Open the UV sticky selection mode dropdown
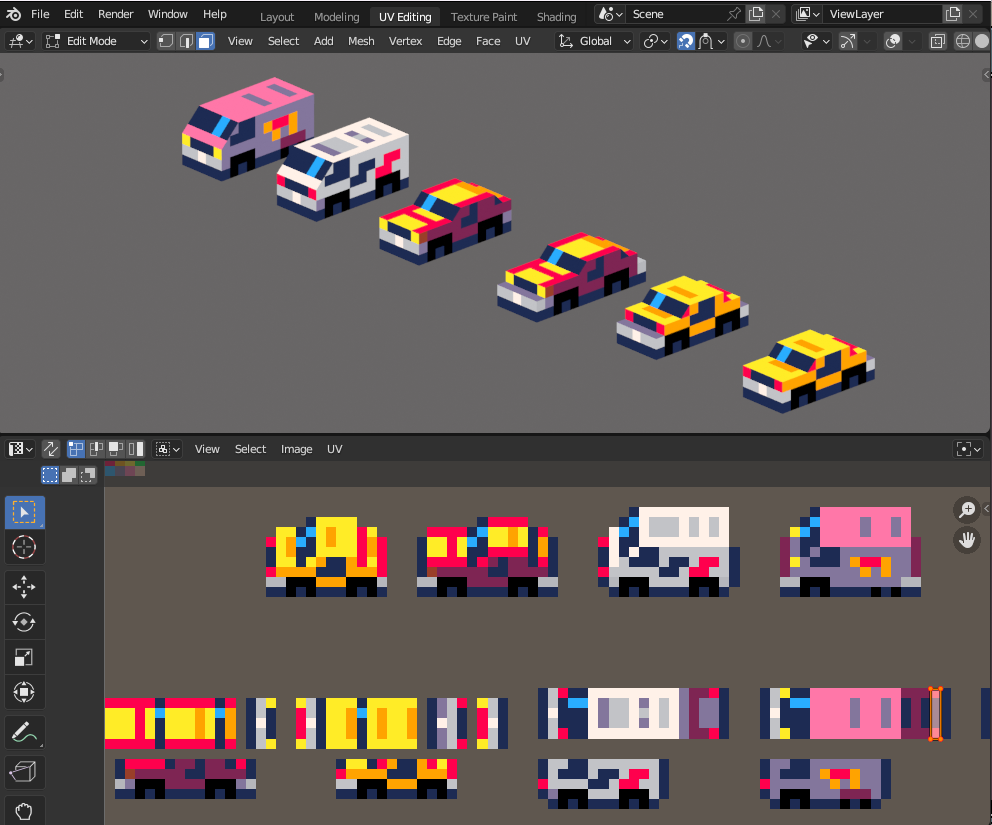This screenshot has width=992, height=825. coord(168,449)
